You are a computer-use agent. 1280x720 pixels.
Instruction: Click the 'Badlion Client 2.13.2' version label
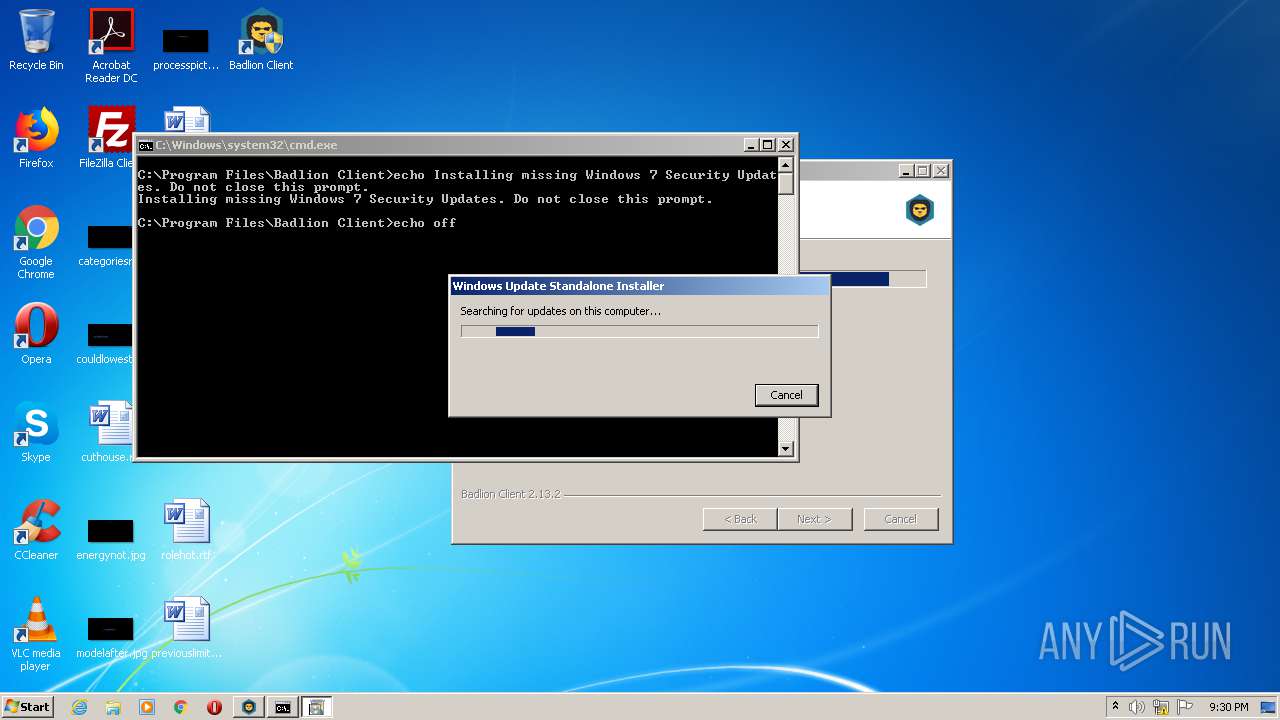pos(510,494)
